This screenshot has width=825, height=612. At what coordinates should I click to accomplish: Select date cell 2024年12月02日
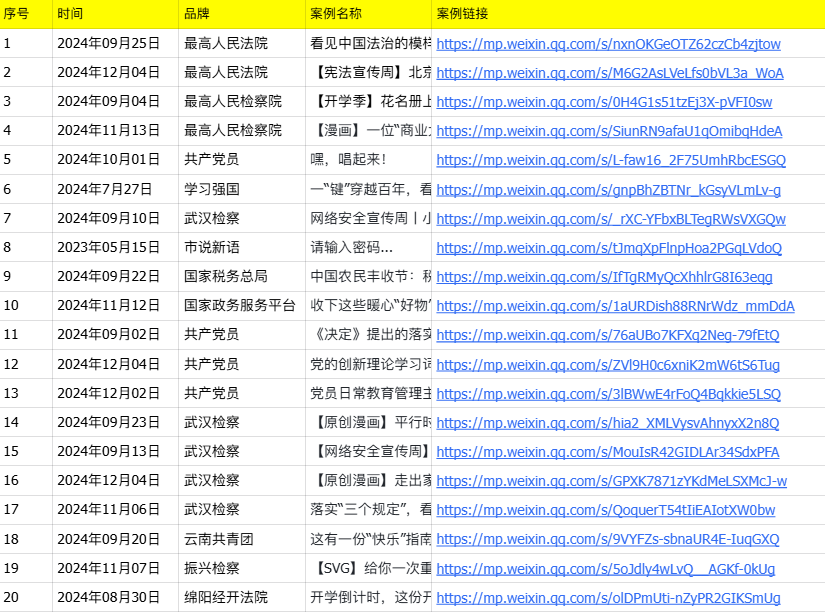pos(116,393)
